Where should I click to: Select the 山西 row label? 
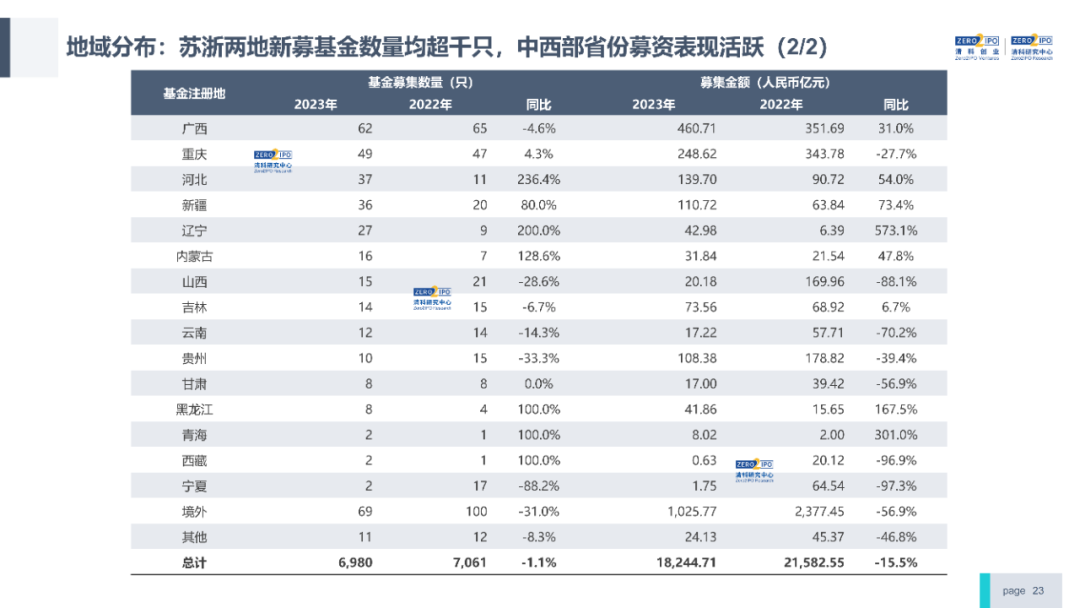click(x=194, y=282)
